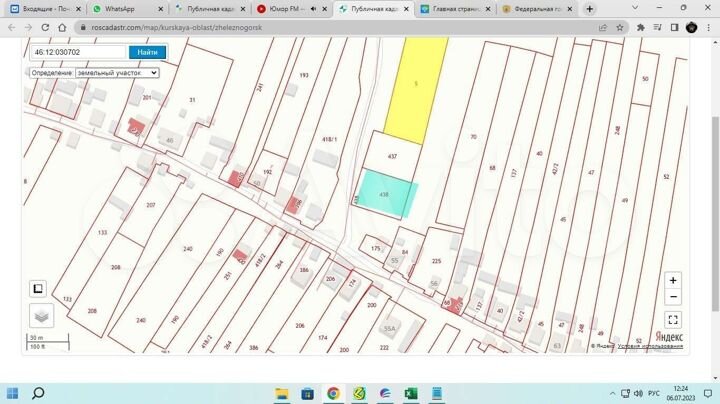
Task: Go to the browser home page icon
Action: point(62,28)
